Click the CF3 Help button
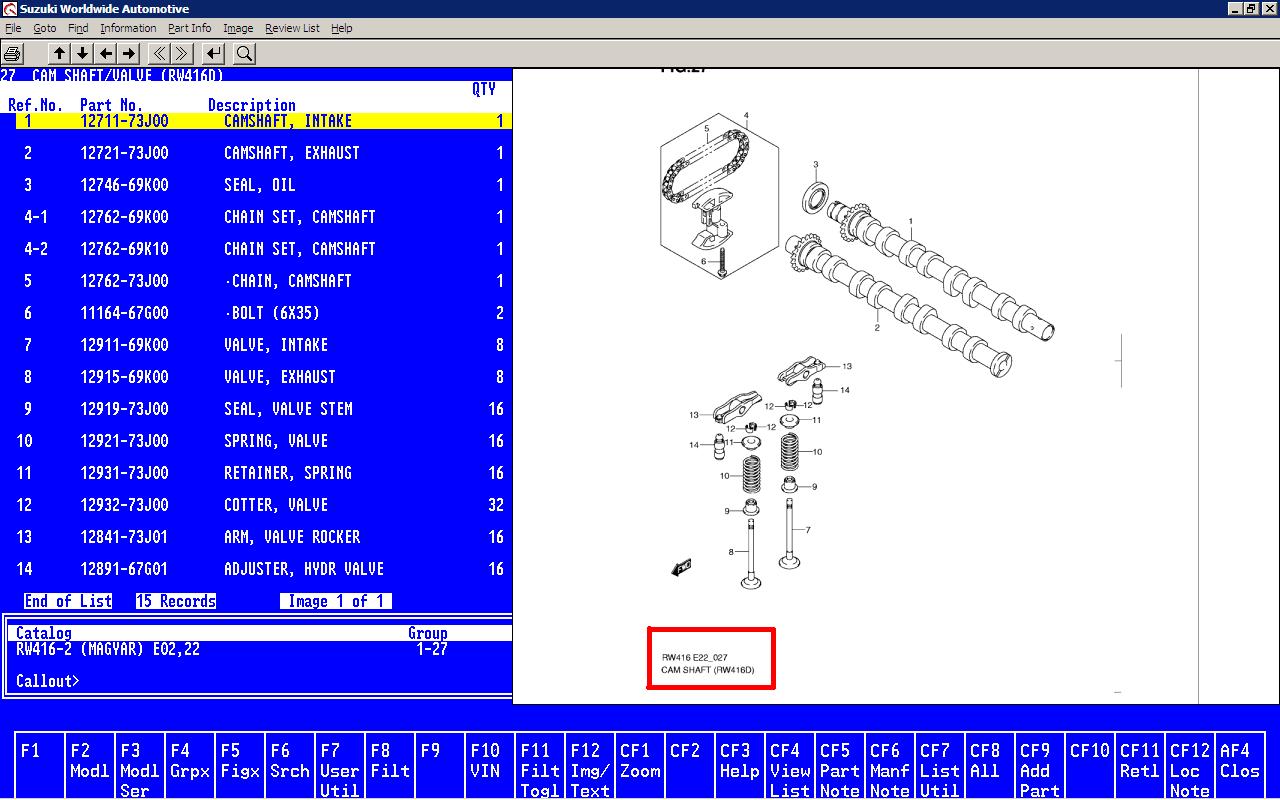This screenshot has width=1280, height=800. coord(741,766)
